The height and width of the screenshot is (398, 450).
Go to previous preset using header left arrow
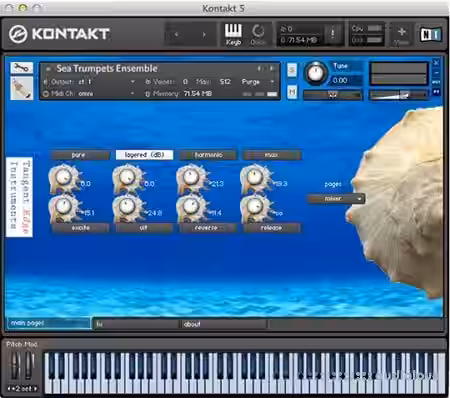pyautogui.click(x=176, y=34)
